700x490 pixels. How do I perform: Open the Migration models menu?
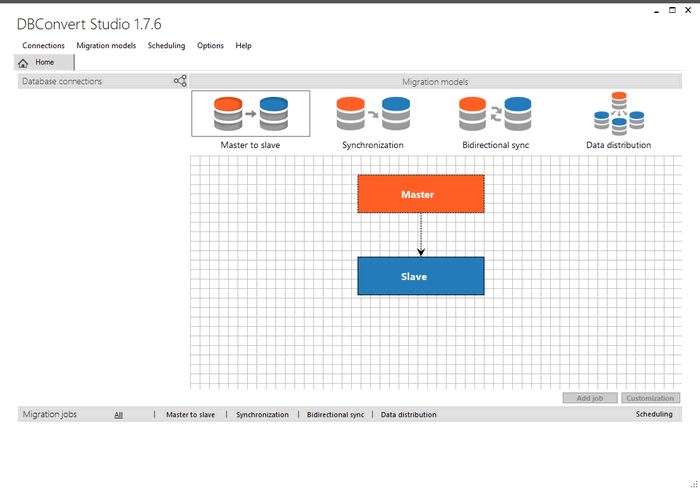[x=106, y=46]
